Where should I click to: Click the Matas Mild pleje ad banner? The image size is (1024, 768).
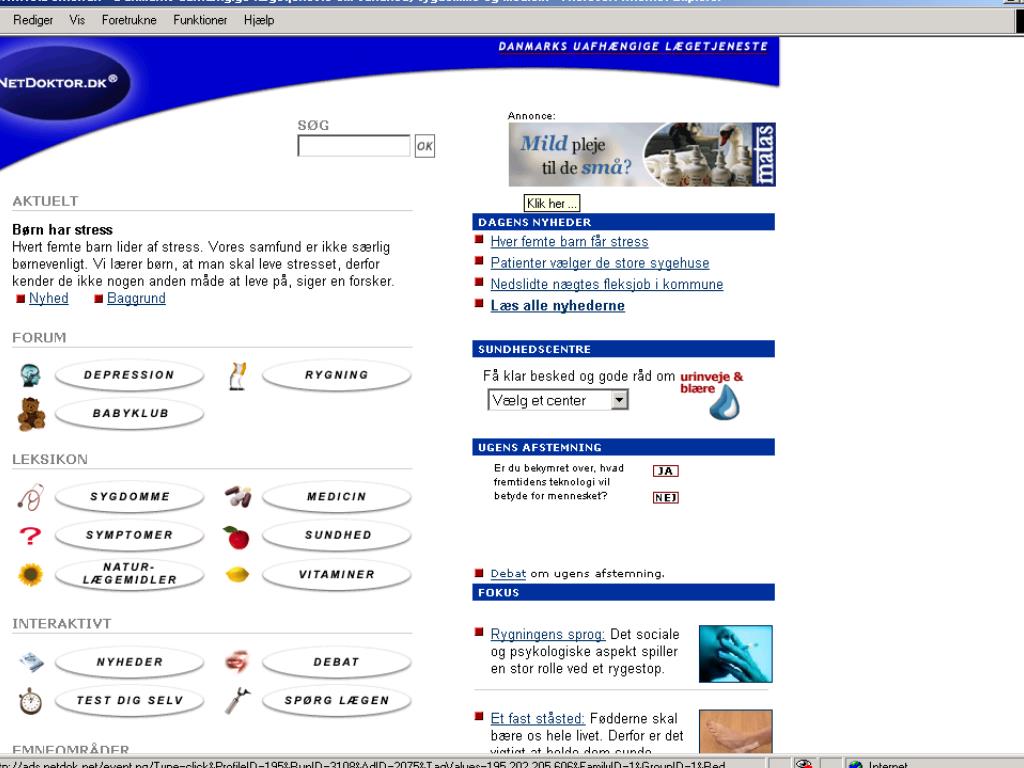pos(642,154)
